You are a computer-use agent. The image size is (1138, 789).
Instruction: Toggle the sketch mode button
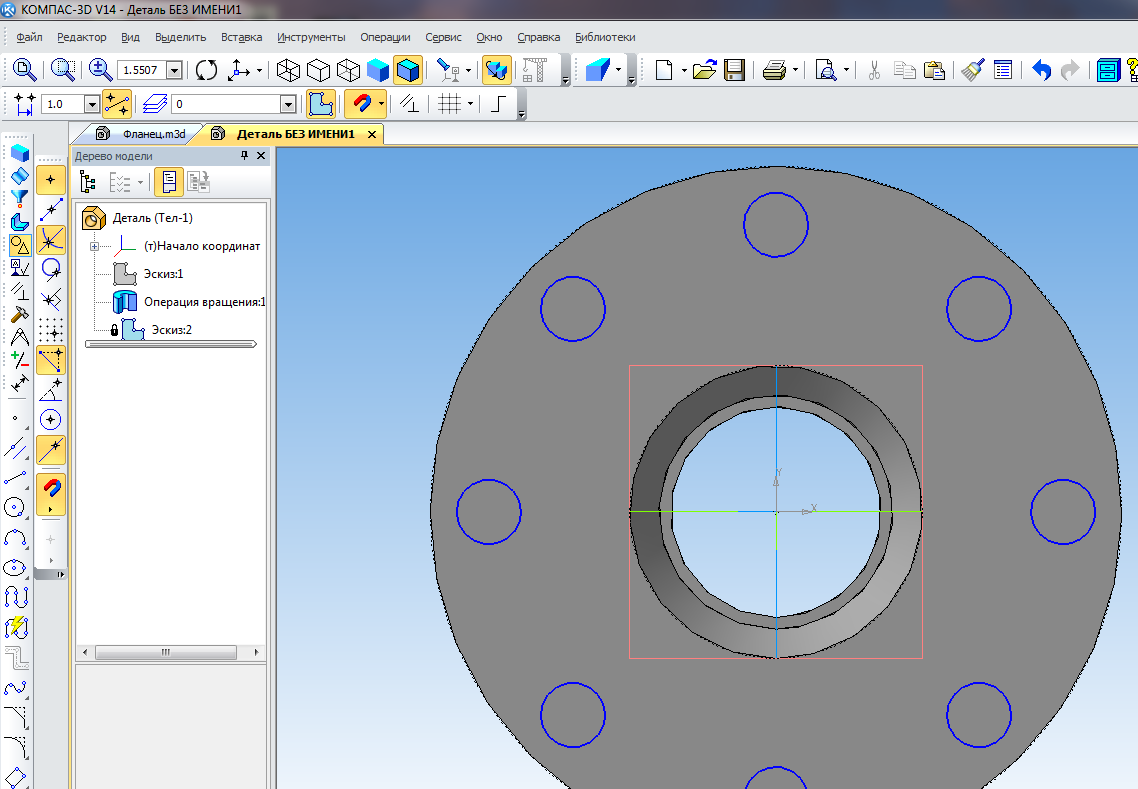[320, 104]
